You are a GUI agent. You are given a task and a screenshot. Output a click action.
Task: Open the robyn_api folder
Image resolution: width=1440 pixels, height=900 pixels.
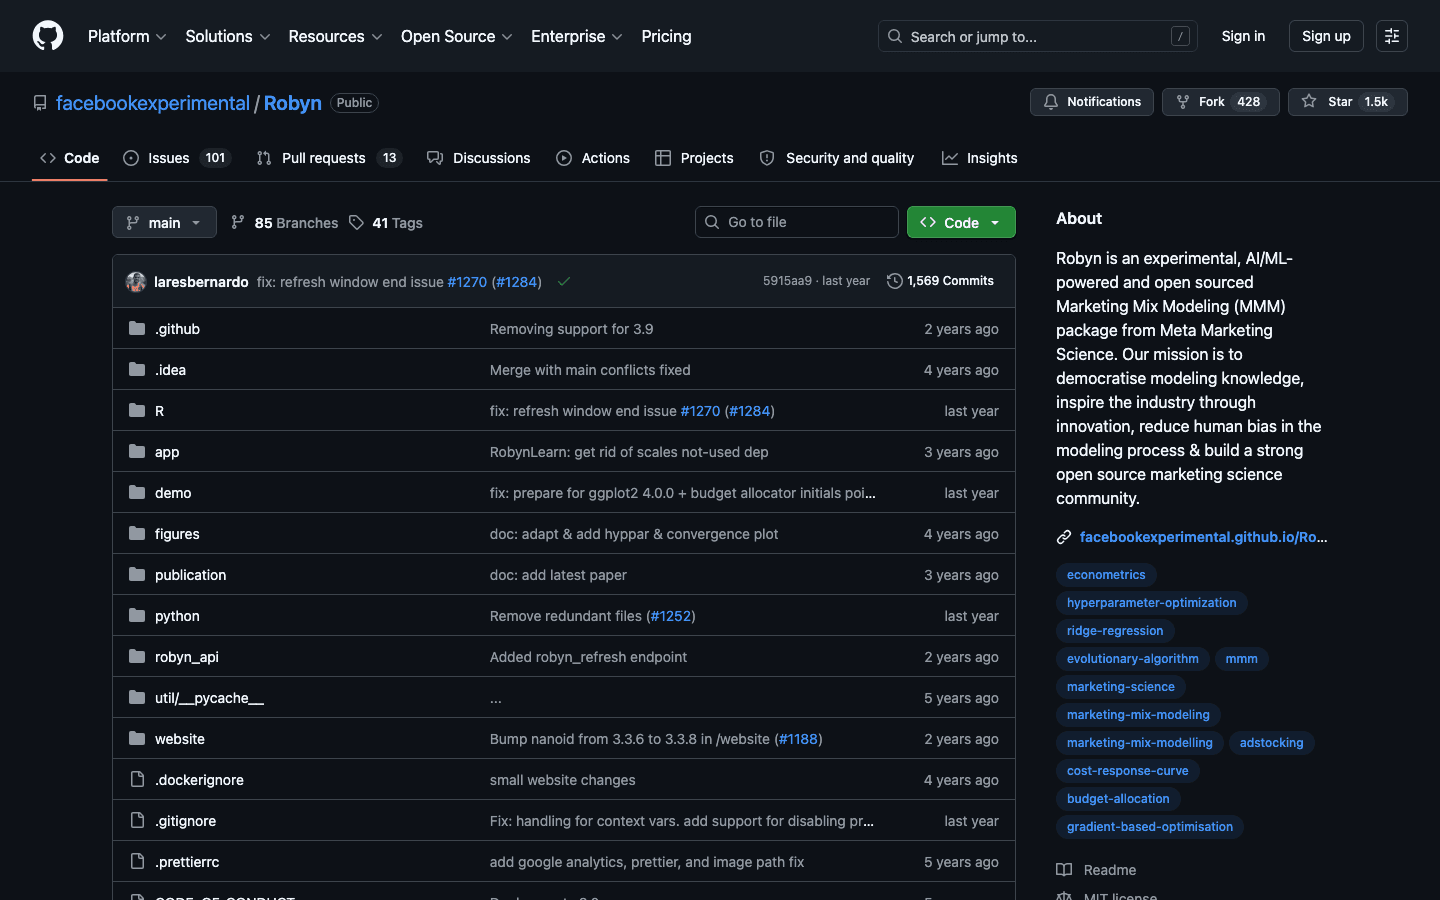187,657
